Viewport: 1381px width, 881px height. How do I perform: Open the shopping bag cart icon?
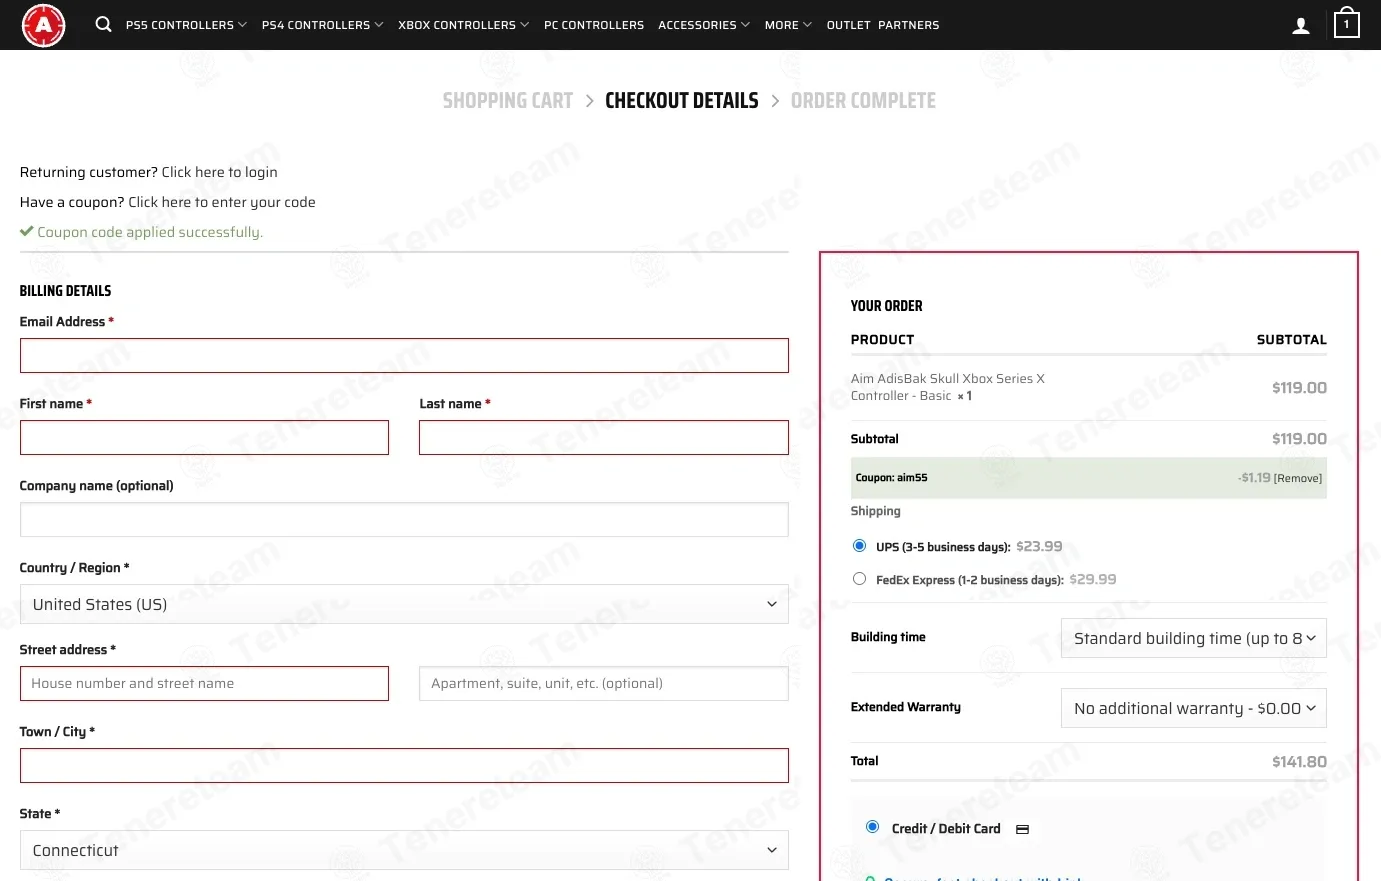1346,24
